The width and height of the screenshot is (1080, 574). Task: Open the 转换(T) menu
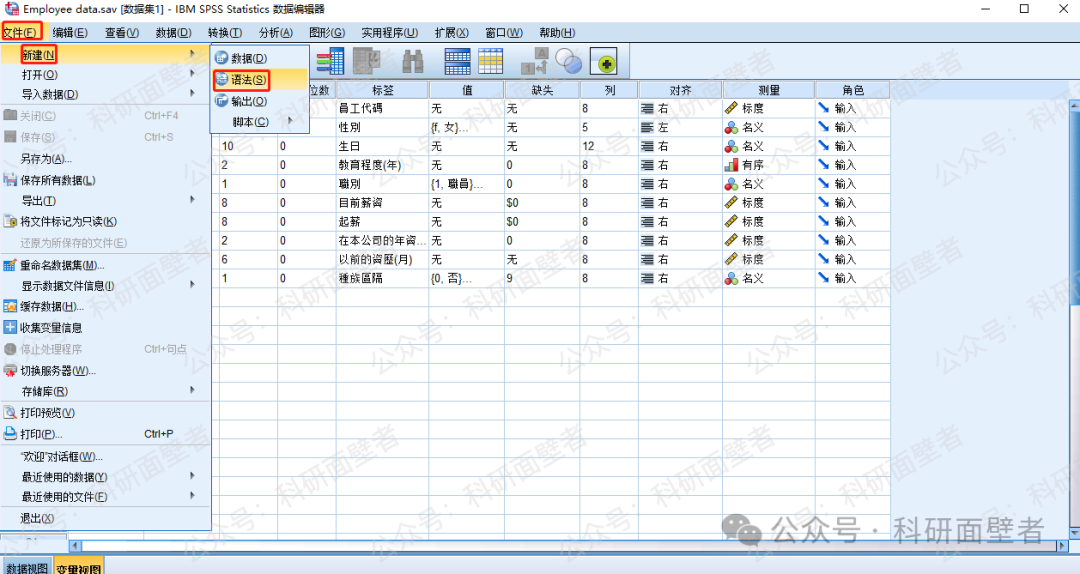pyautogui.click(x=225, y=32)
